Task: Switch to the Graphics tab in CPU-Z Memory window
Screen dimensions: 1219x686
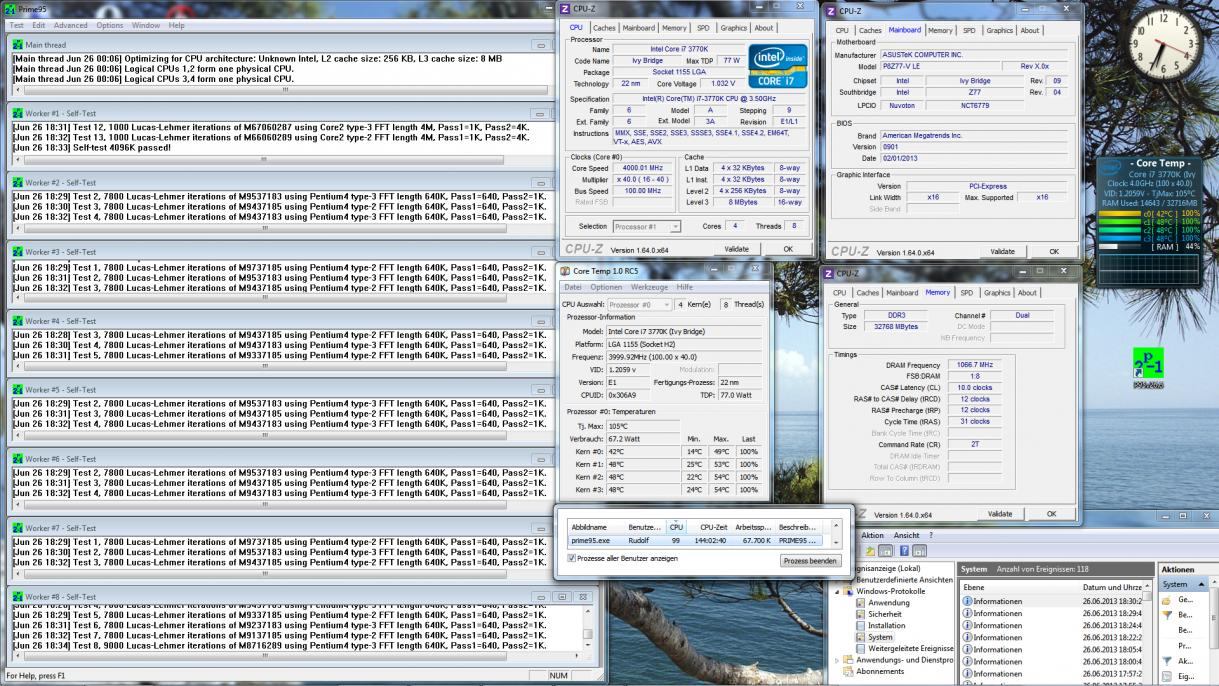Action: pyautogui.click(x=997, y=292)
